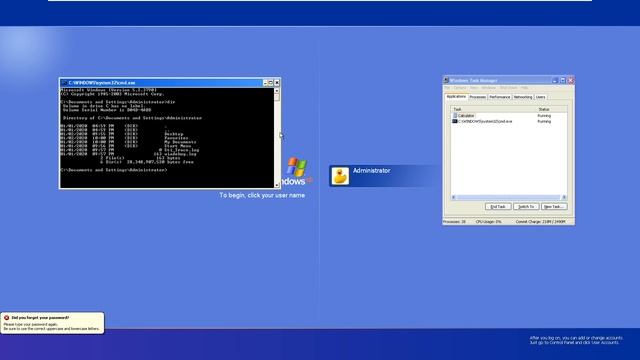Click the Commit Charge status bar entry
Image resolution: width=640 pixels, height=360 pixels.
coord(540,222)
